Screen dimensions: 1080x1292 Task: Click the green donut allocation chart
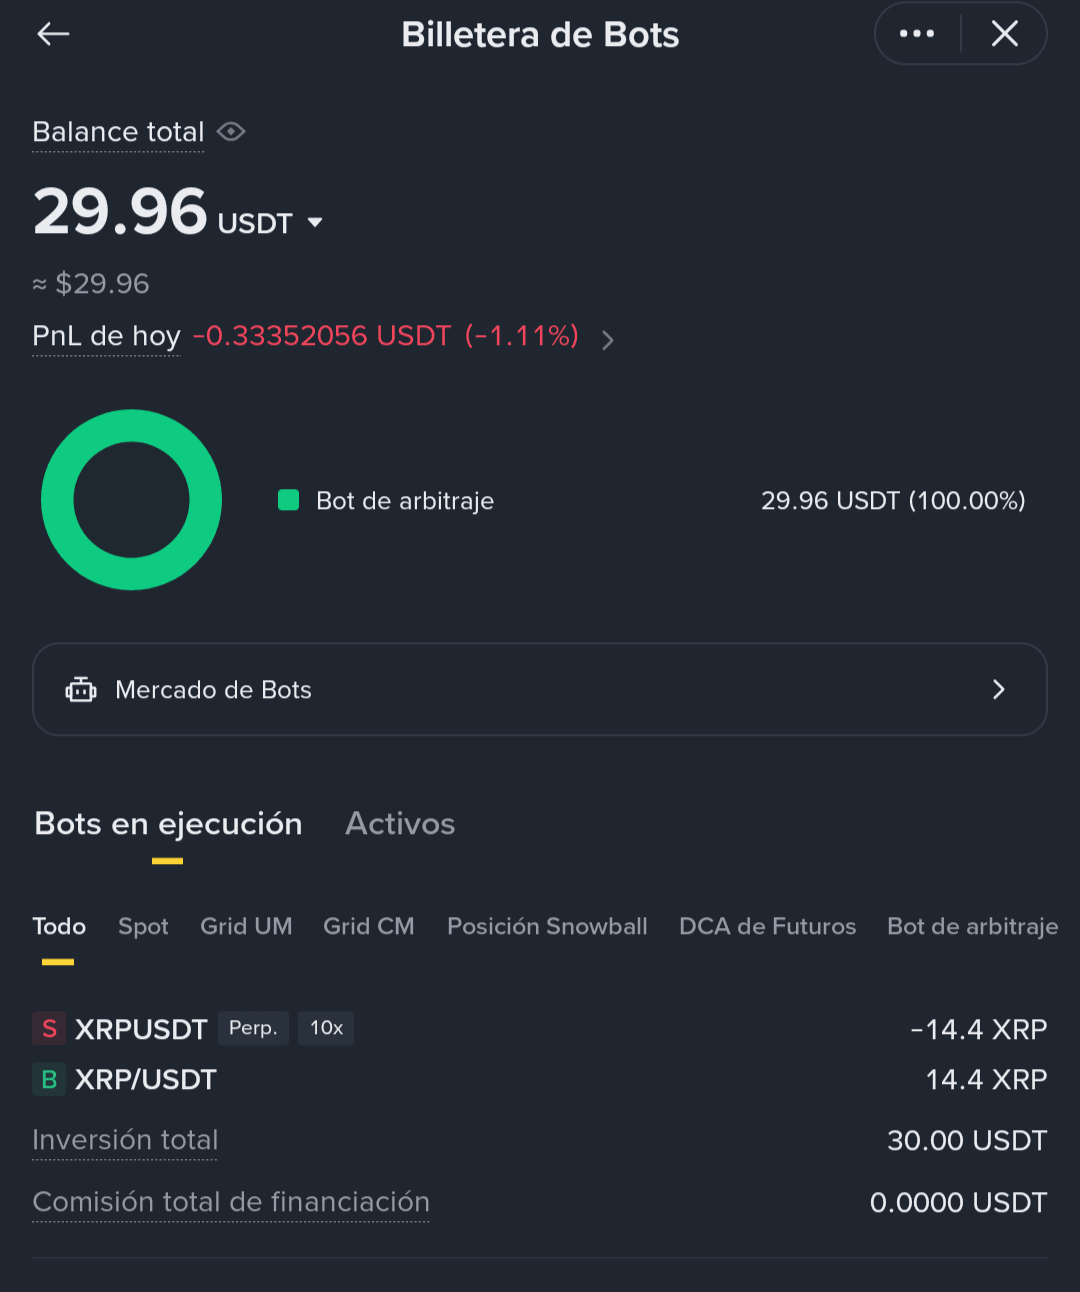click(131, 499)
